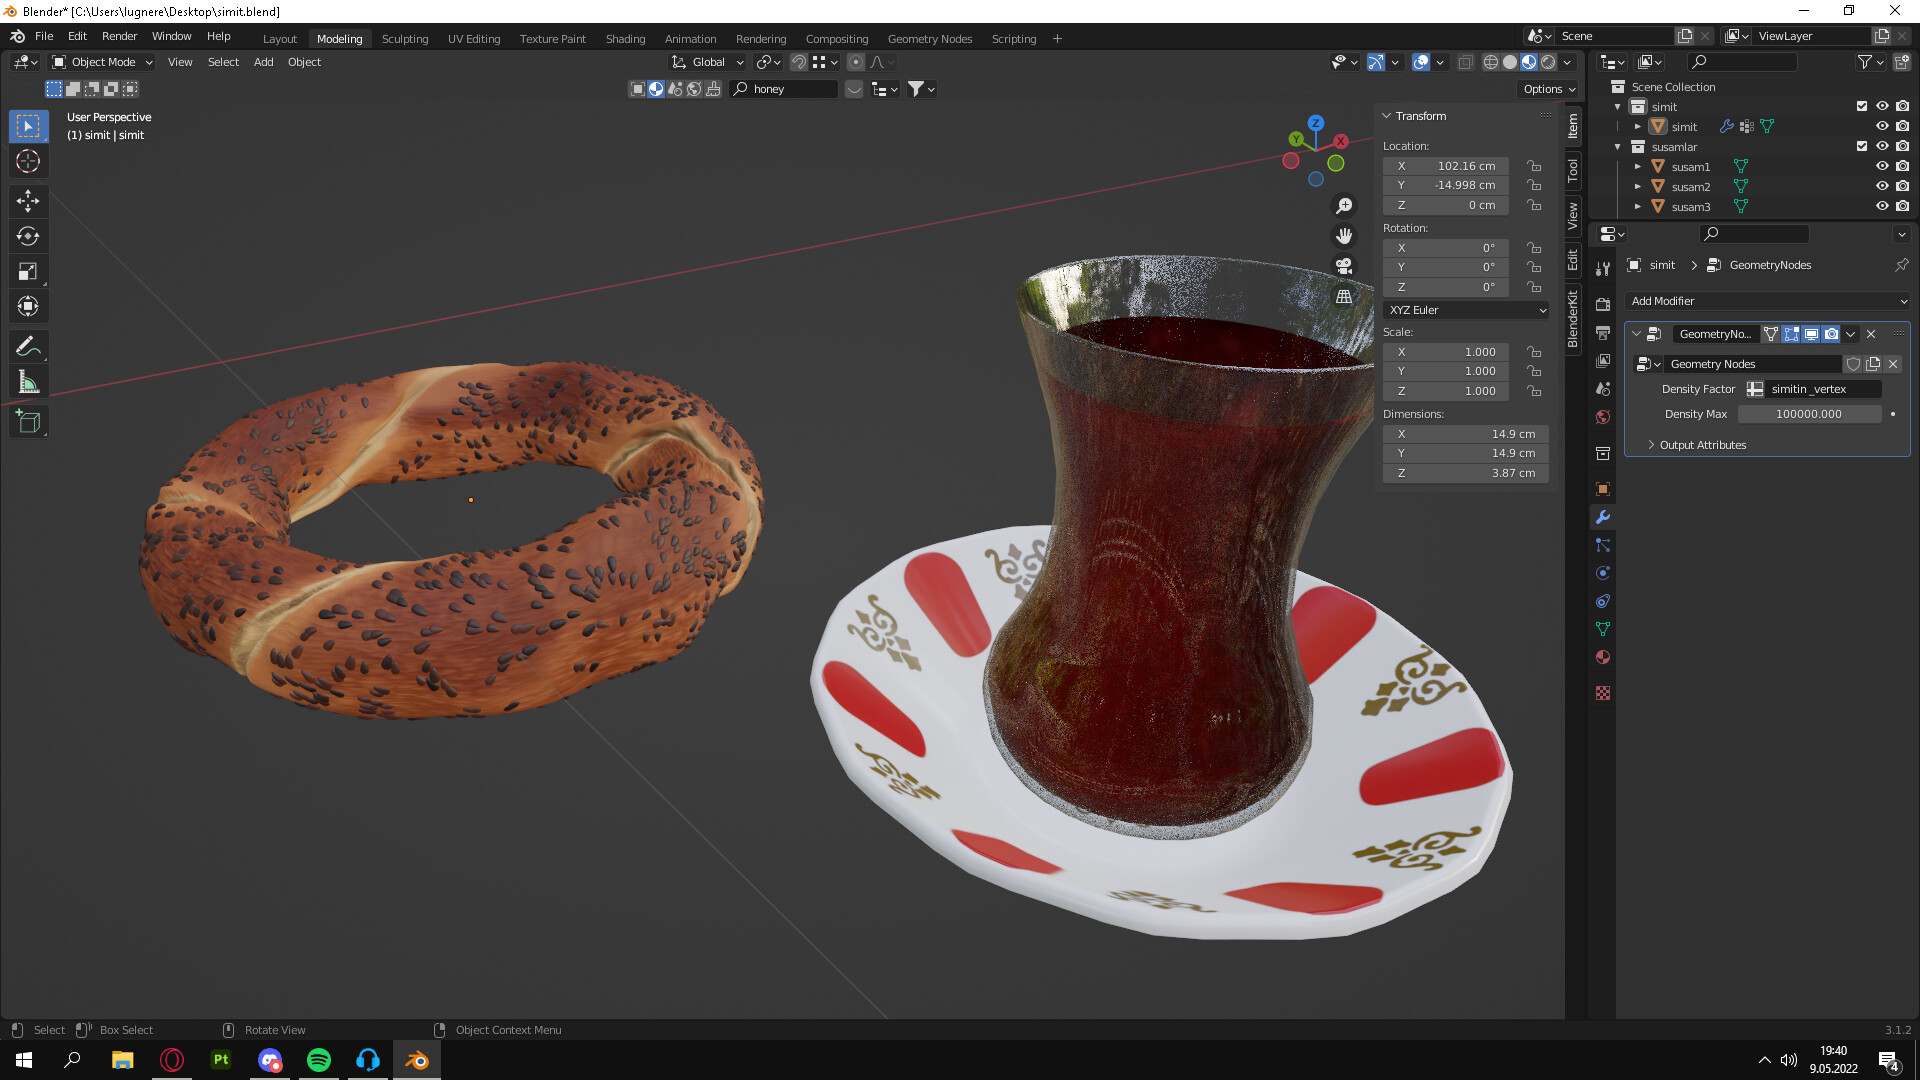This screenshot has height=1080, width=1920.
Task: Adjust the Density Max value slider
Action: [1810, 413]
